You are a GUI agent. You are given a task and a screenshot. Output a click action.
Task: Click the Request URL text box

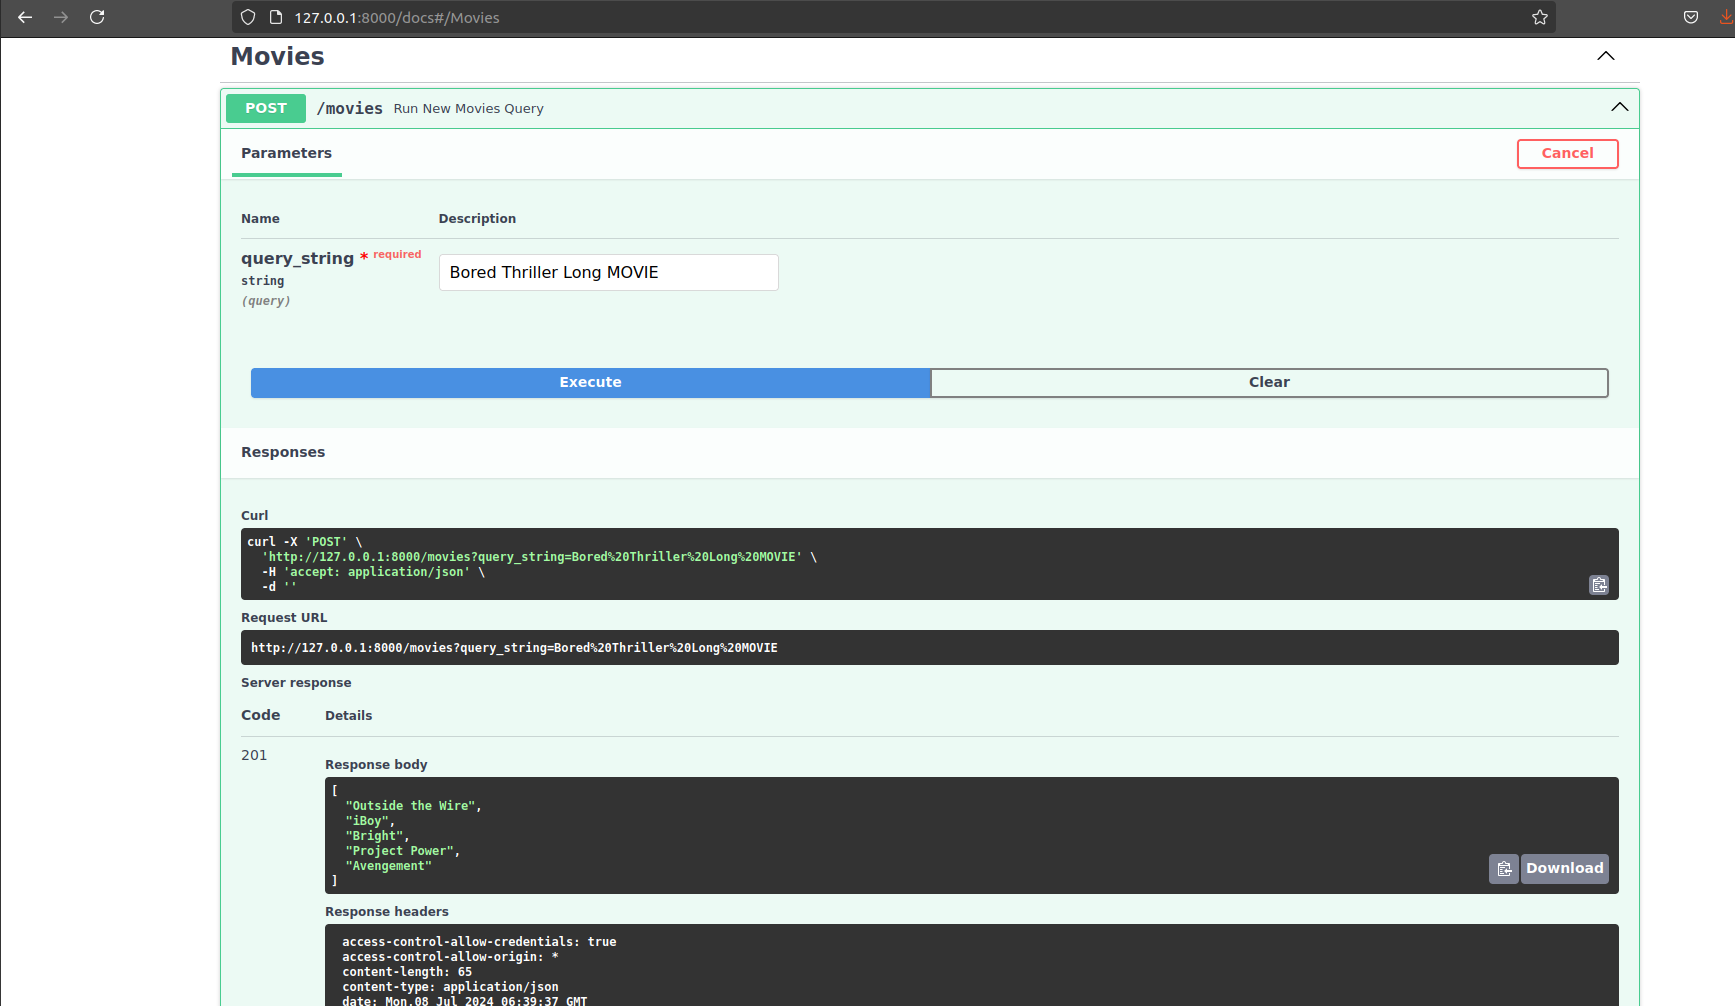(930, 648)
